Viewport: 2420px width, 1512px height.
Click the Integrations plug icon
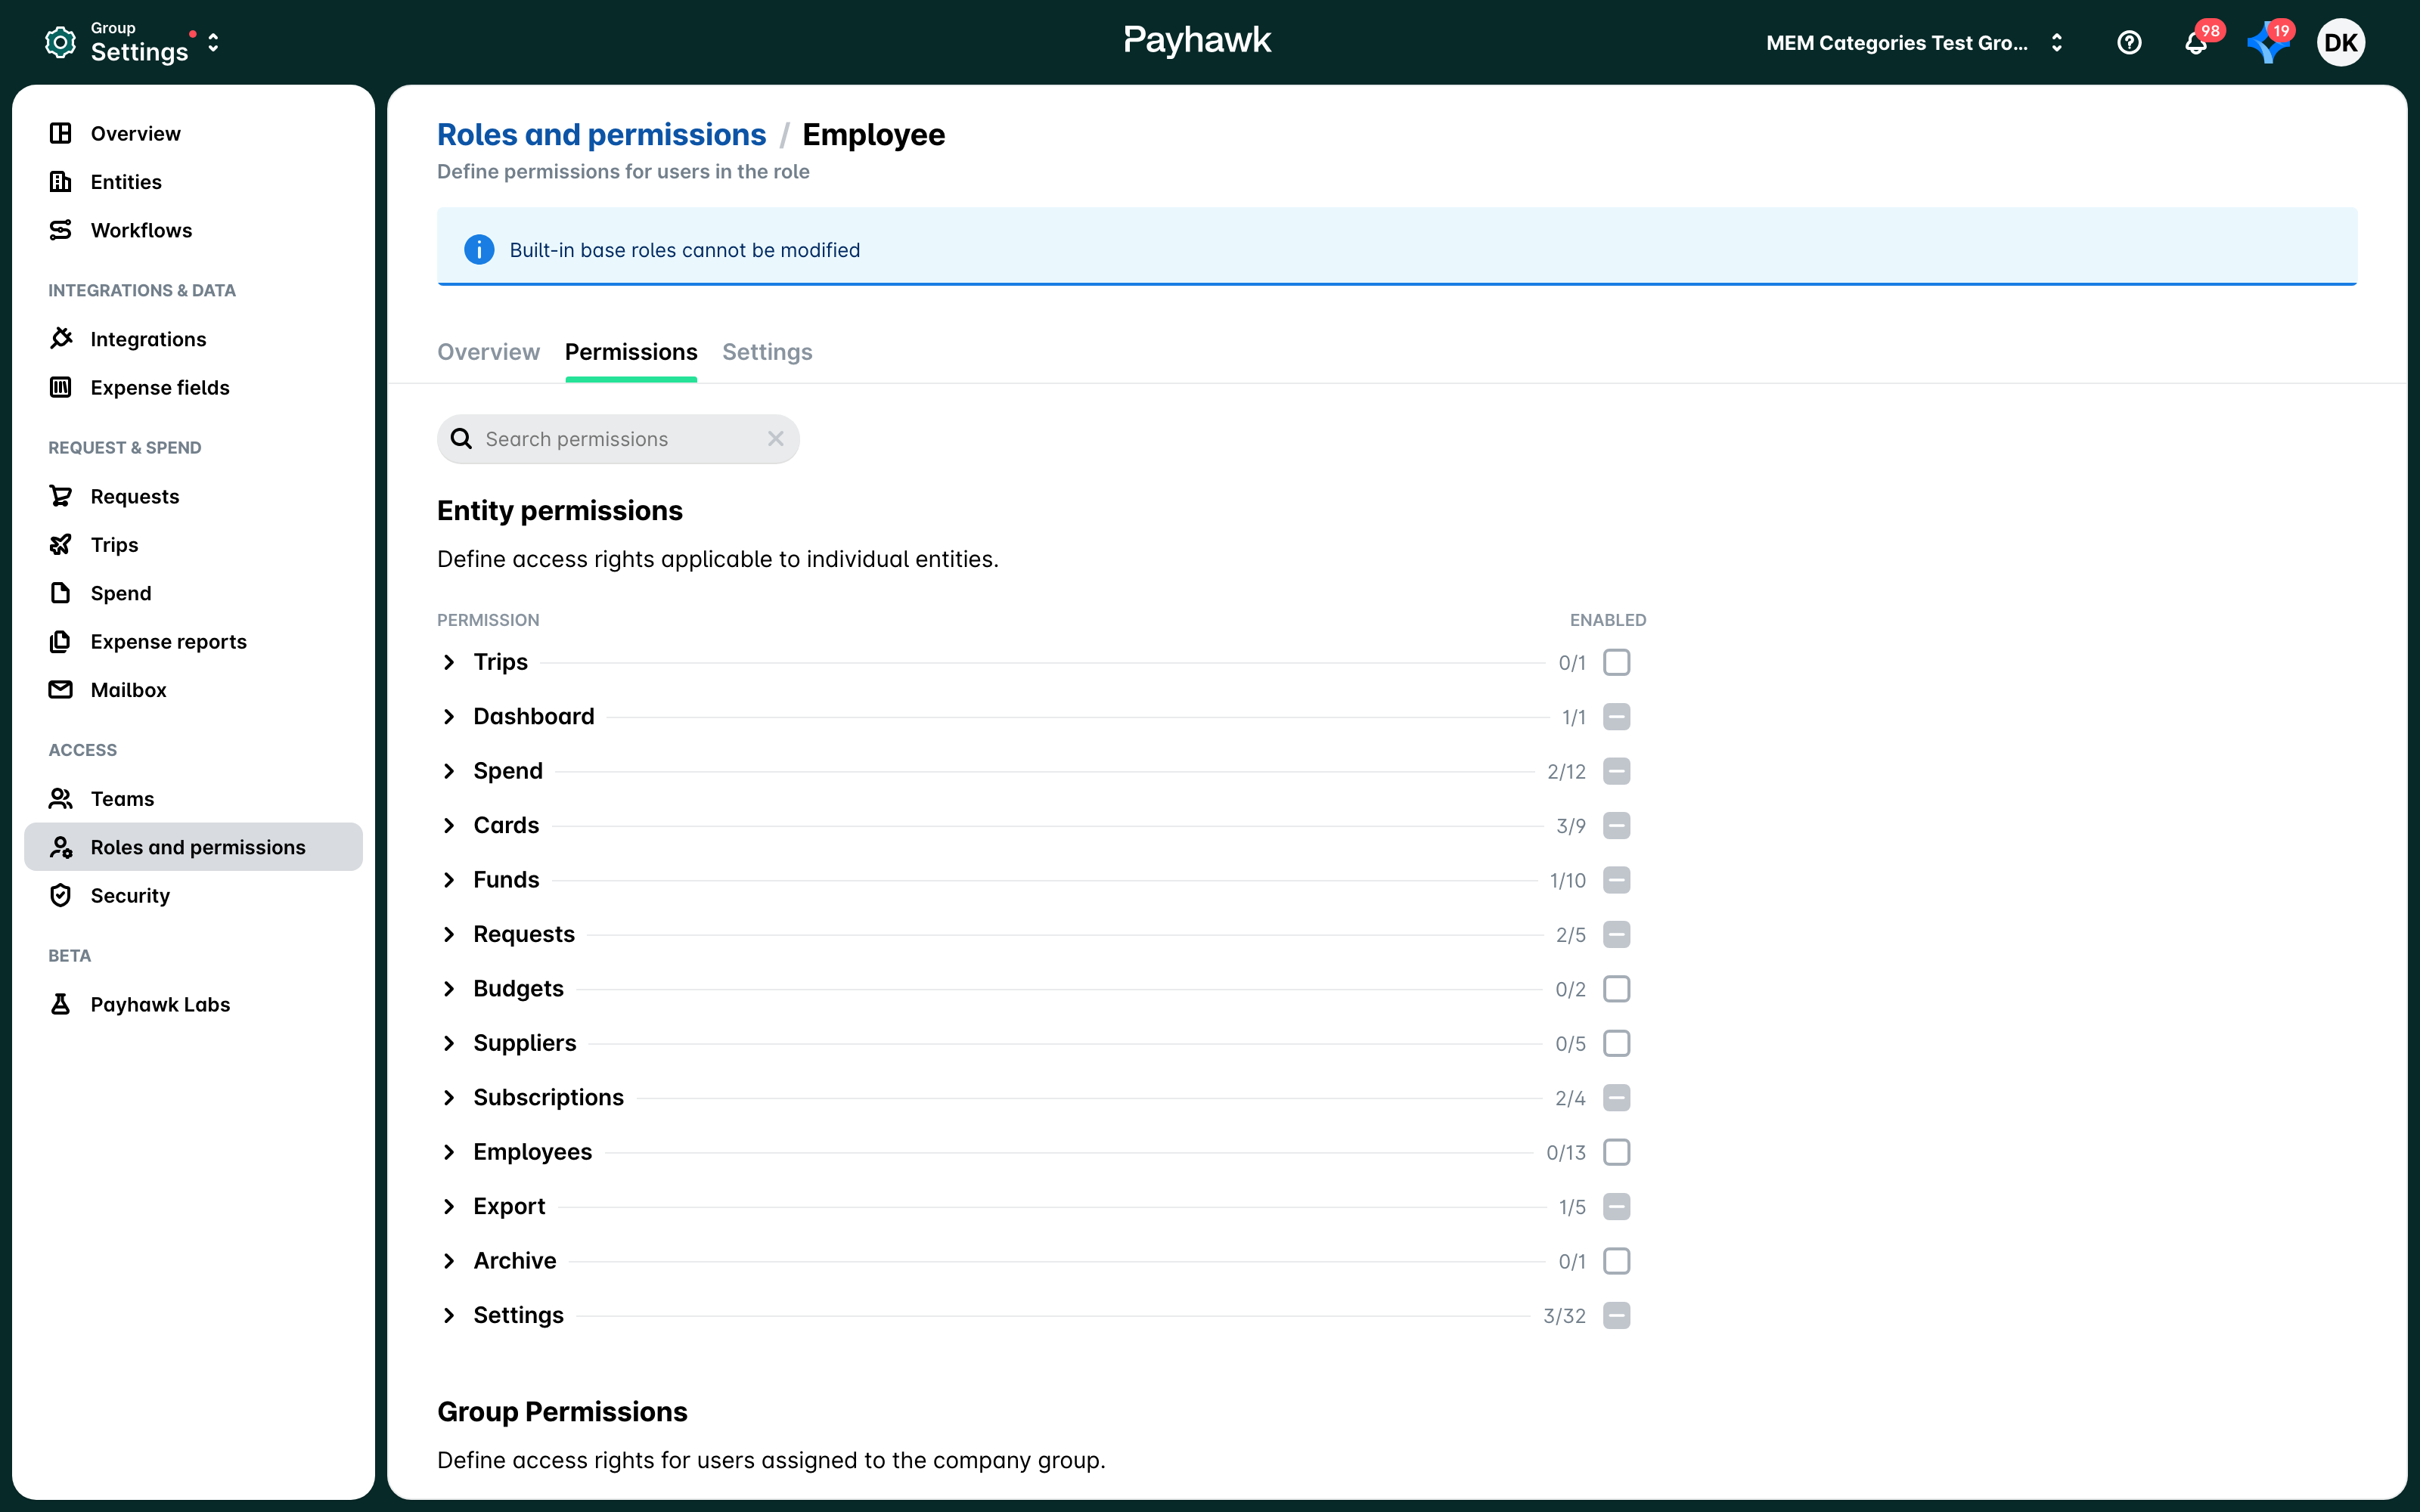point(60,338)
